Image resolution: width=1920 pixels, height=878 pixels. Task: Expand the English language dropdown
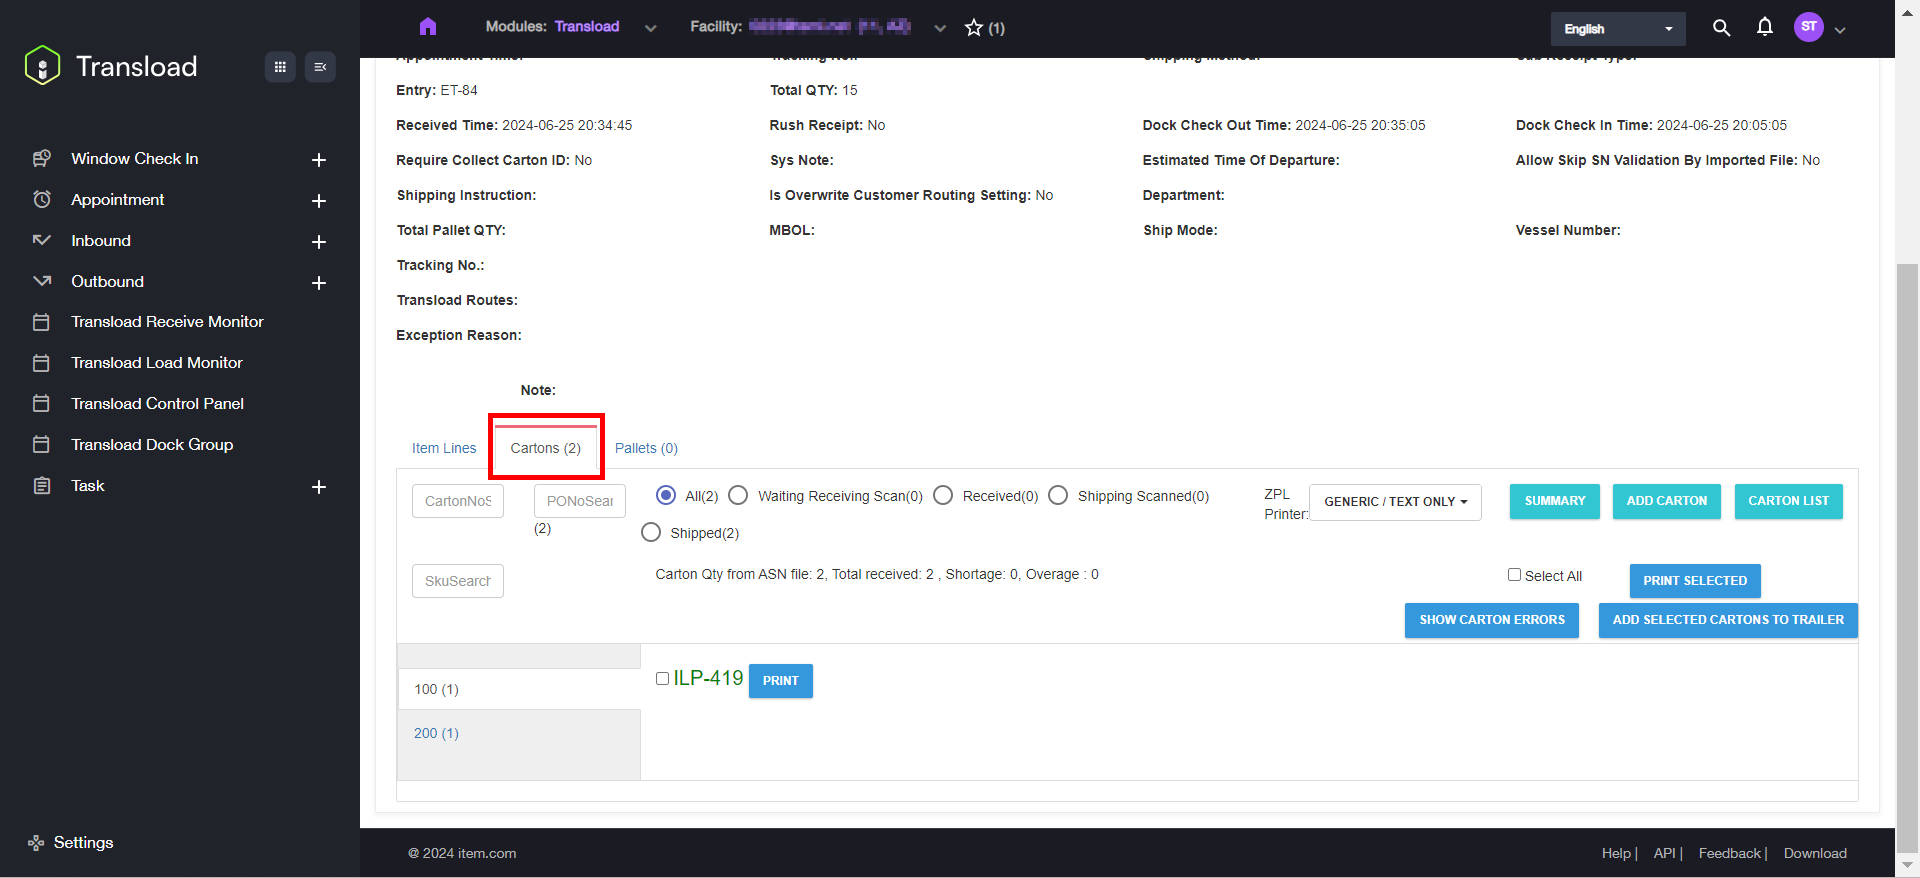(1617, 29)
